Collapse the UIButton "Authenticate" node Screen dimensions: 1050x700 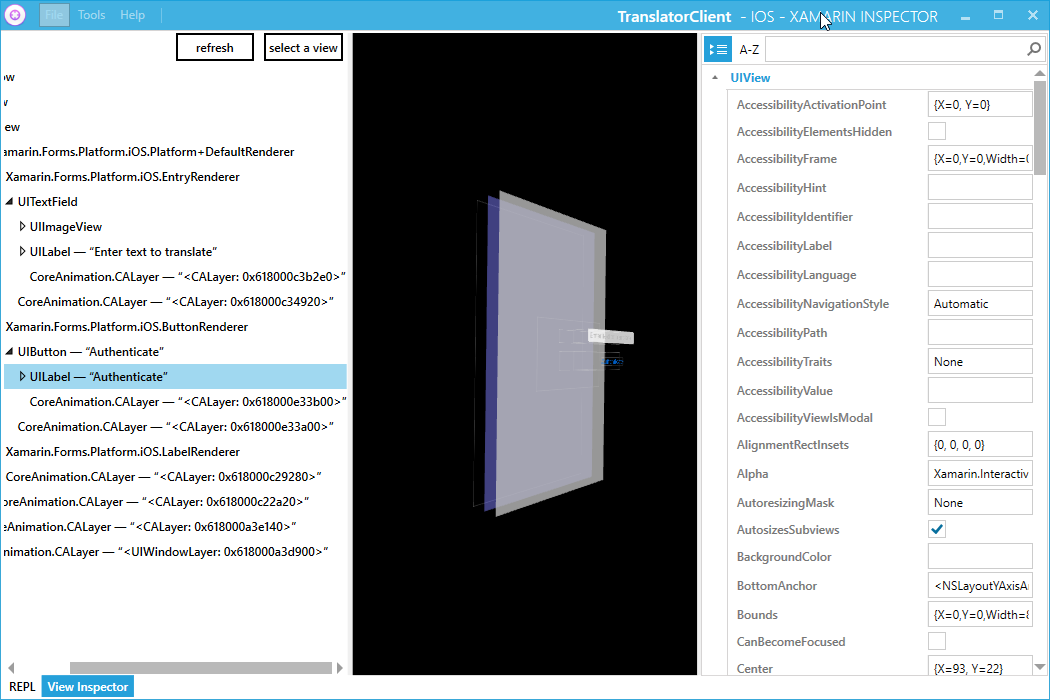(9, 352)
